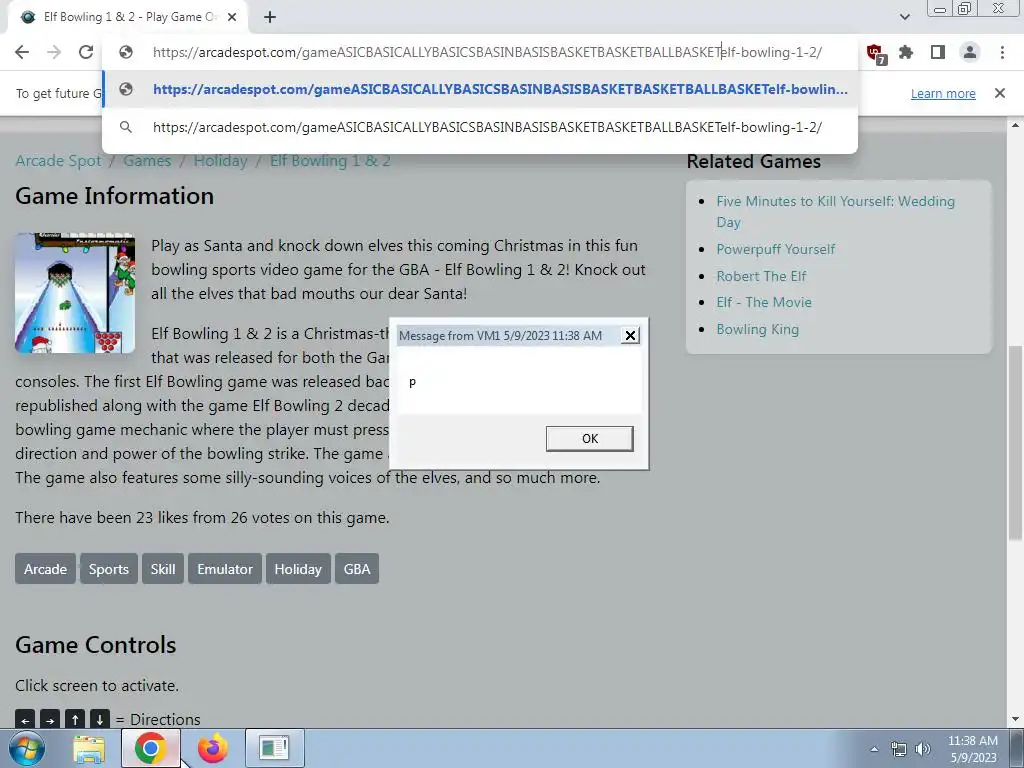Toggle the browser side panel icon
Image resolution: width=1024 pixels, height=768 pixels.
(938, 52)
